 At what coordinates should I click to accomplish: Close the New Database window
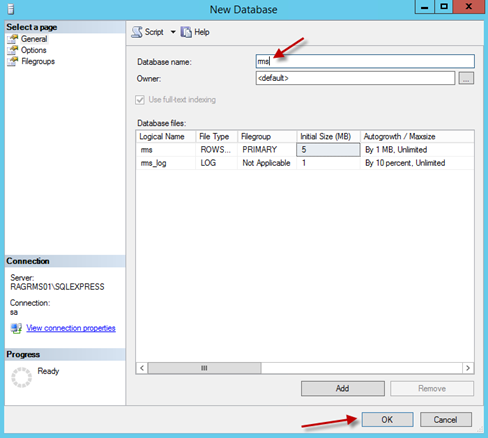469,7
